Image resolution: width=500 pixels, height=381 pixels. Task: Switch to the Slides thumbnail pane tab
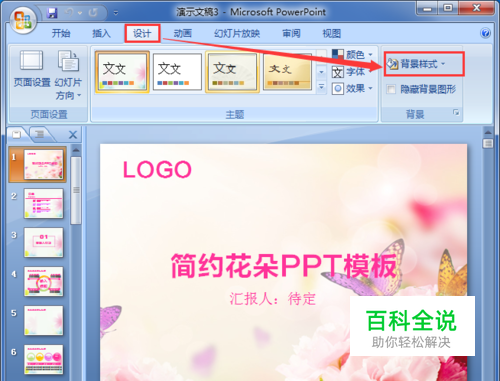click(x=17, y=134)
